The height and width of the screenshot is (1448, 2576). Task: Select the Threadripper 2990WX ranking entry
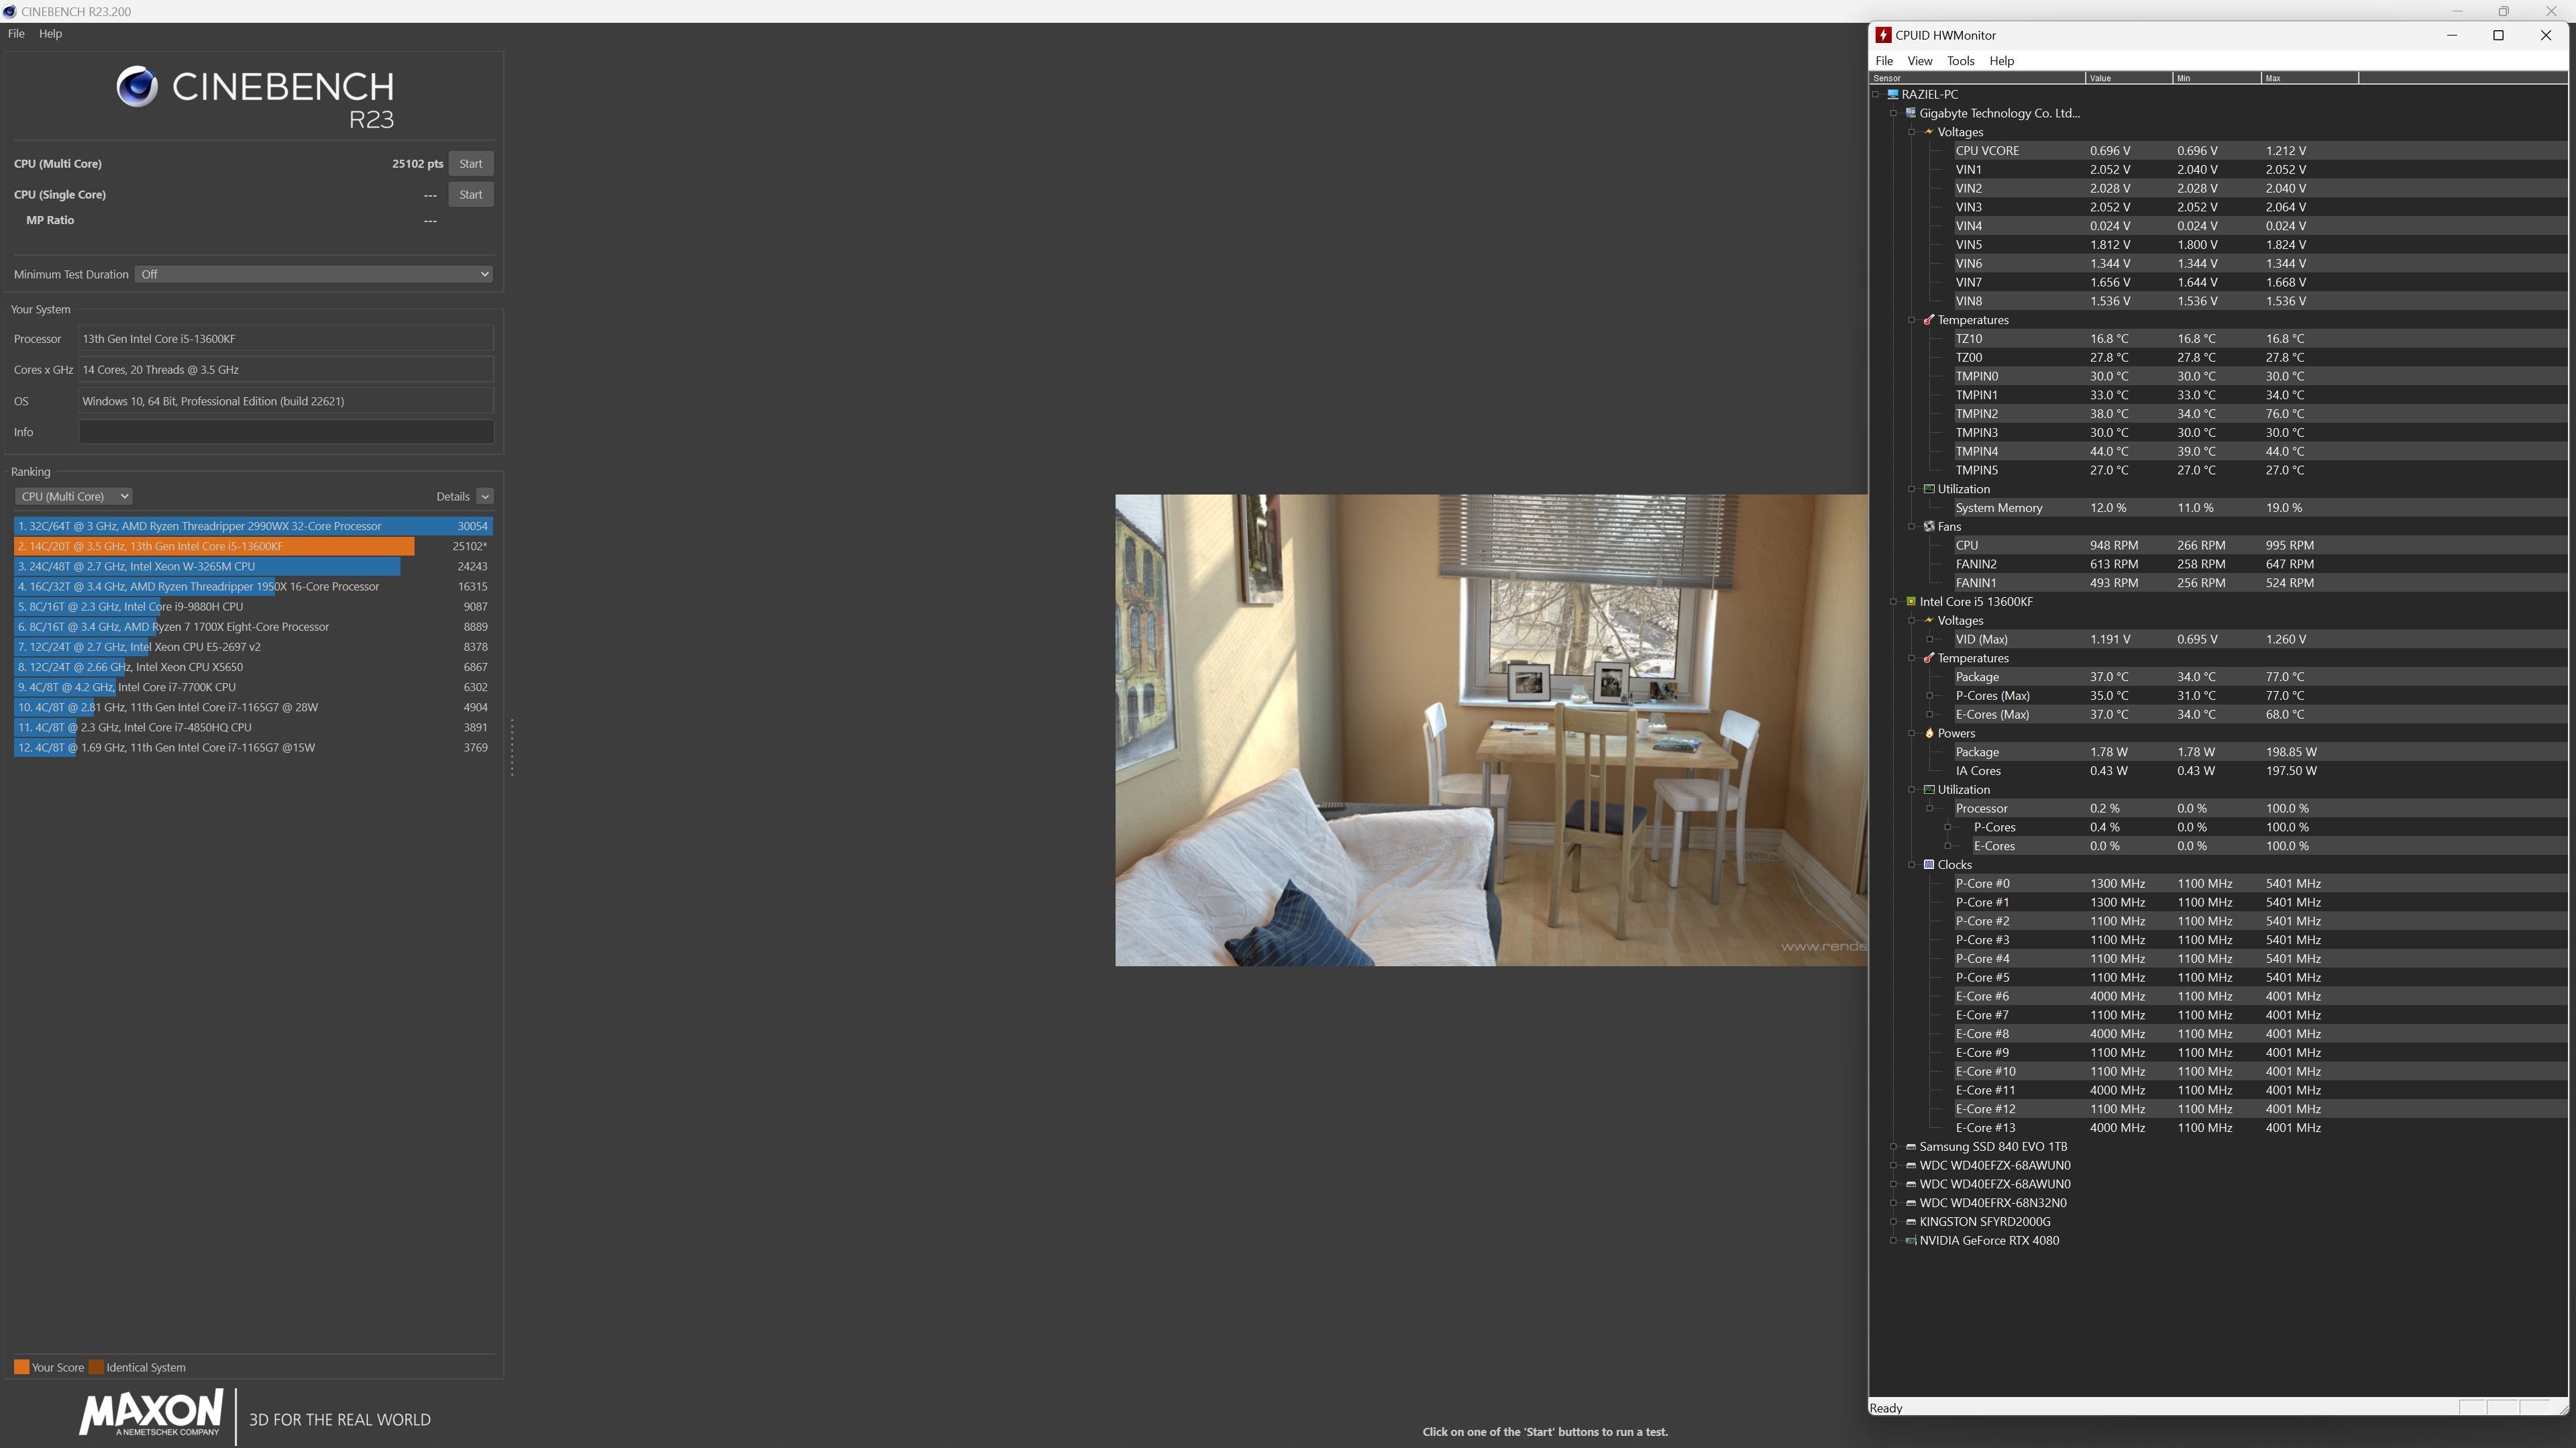click(x=253, y=526)
